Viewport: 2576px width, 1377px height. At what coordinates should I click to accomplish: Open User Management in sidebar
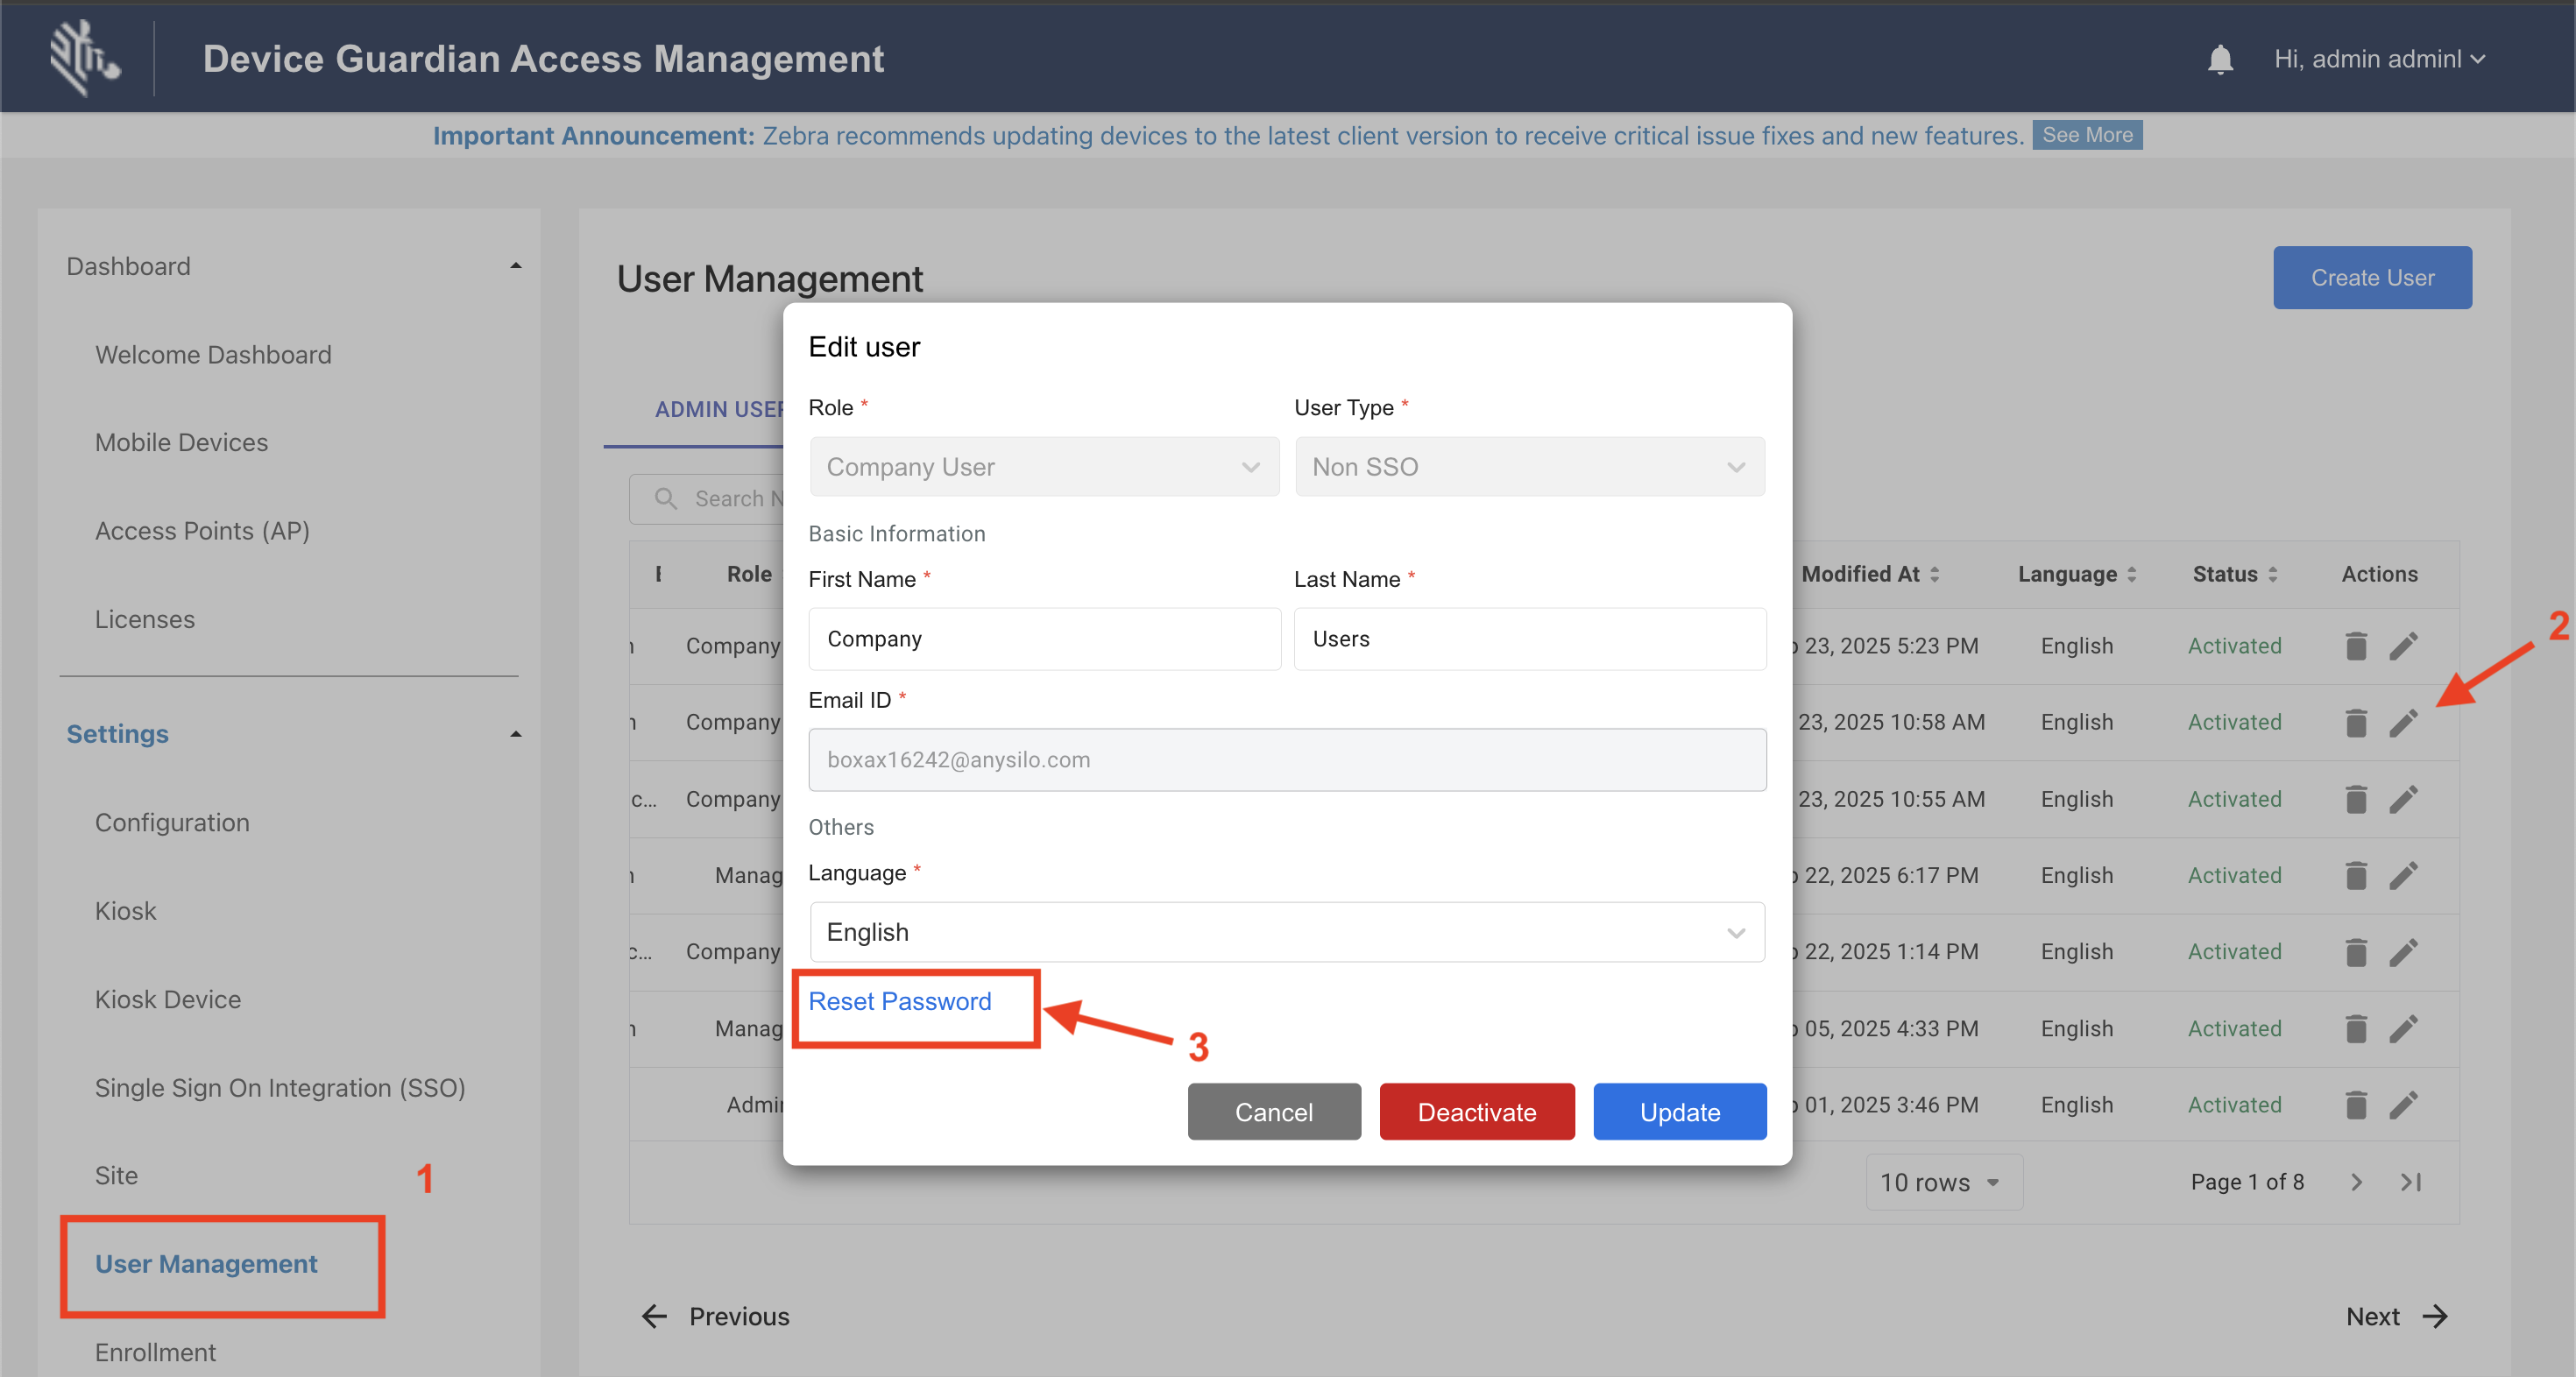coord(206,1264)
